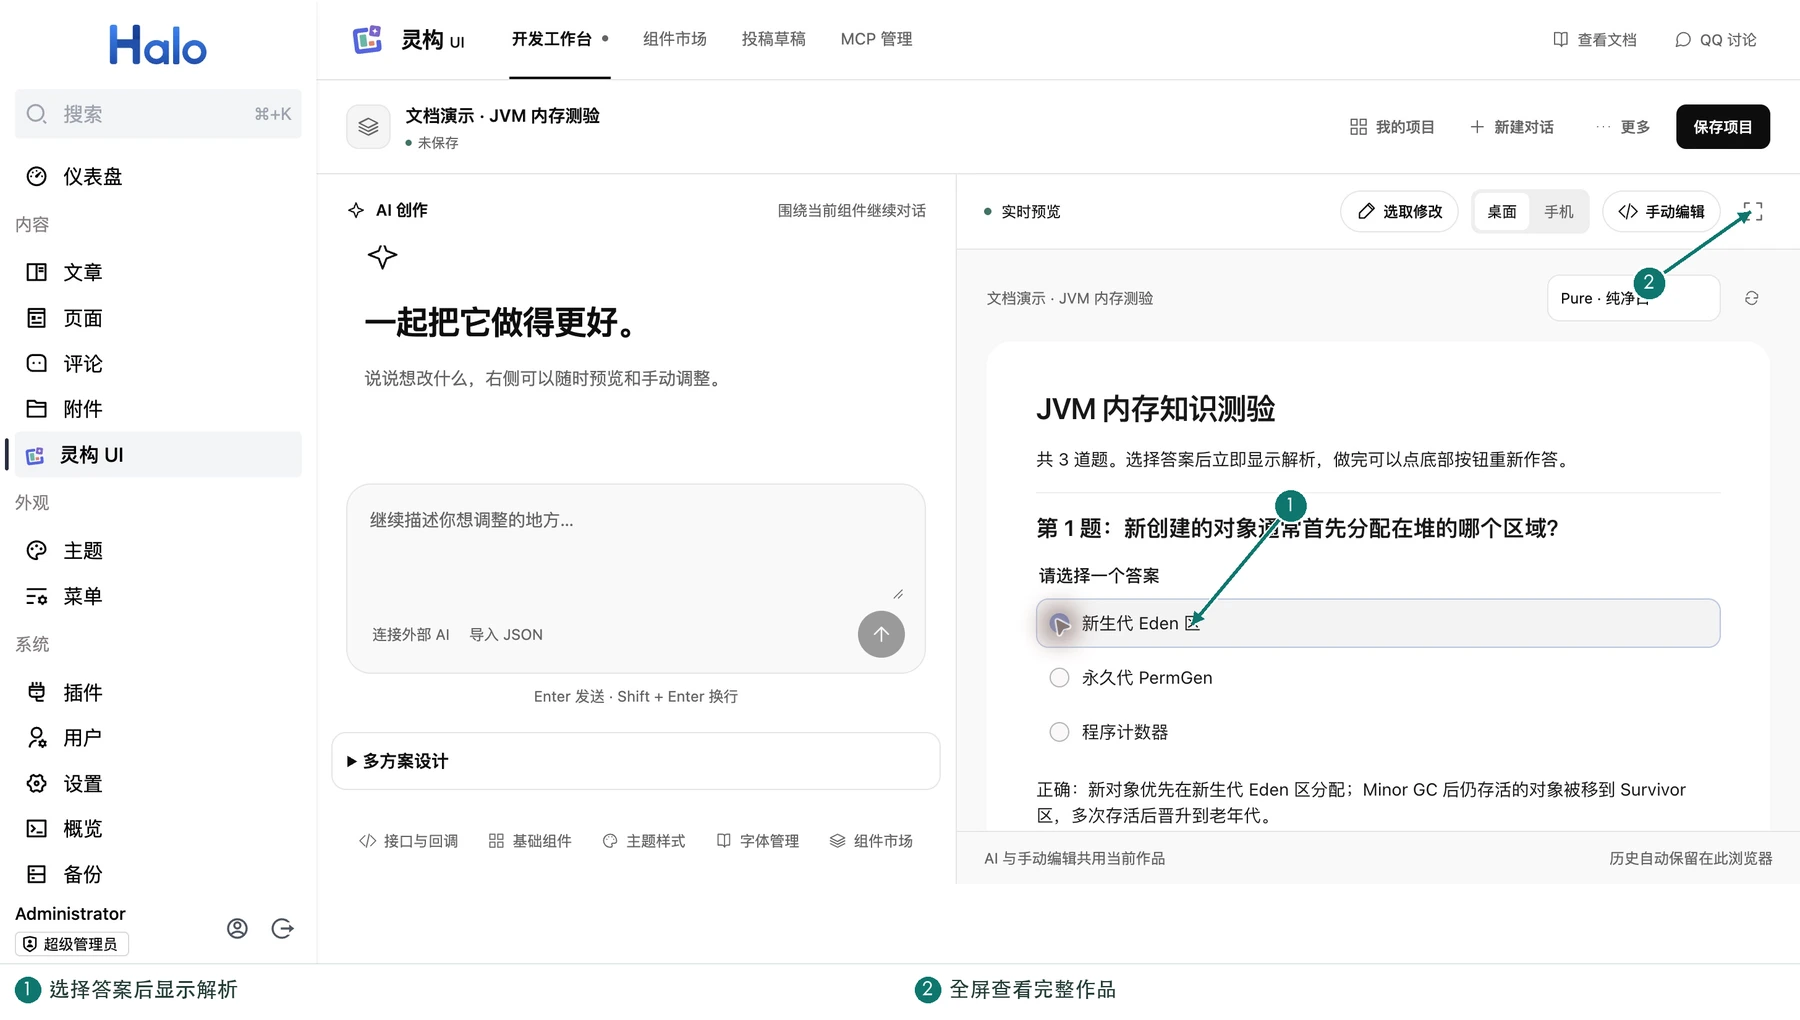Send the message with the arrow button
The height and width of the screenshot is (1020, 1800).
click(x=881, y=634)
